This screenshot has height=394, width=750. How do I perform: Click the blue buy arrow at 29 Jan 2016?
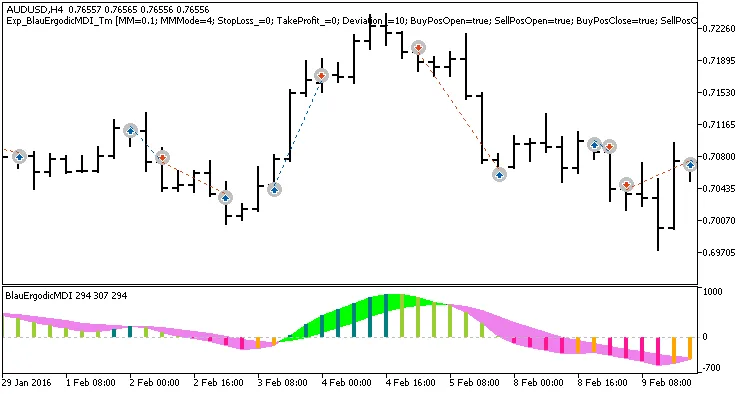(x=19, y=156)
